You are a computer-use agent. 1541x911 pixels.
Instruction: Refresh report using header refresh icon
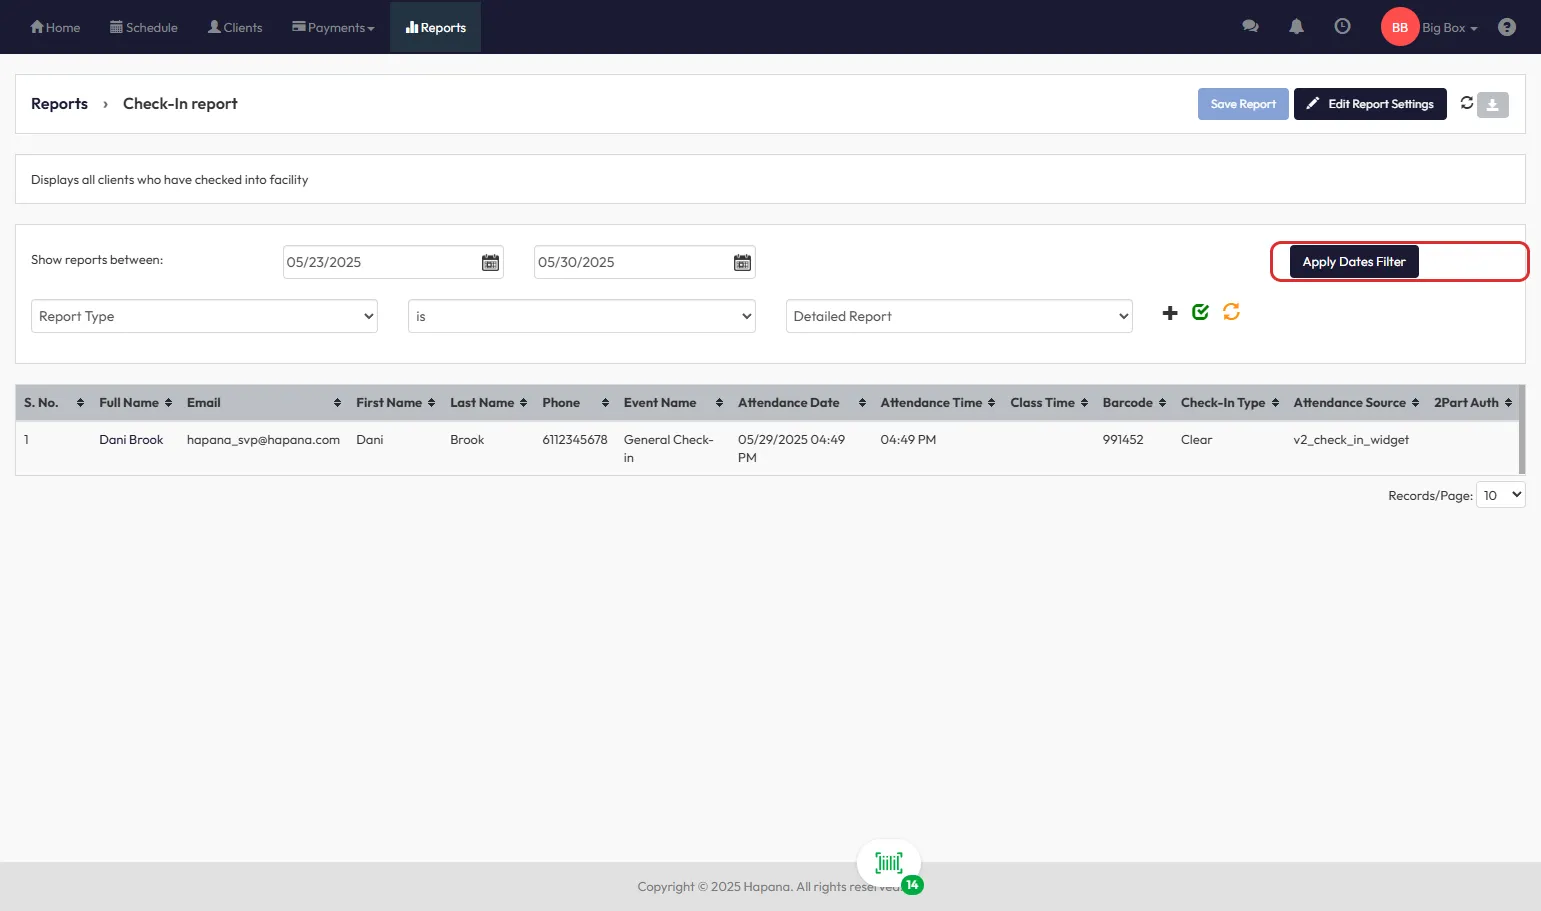[1466, 103]
